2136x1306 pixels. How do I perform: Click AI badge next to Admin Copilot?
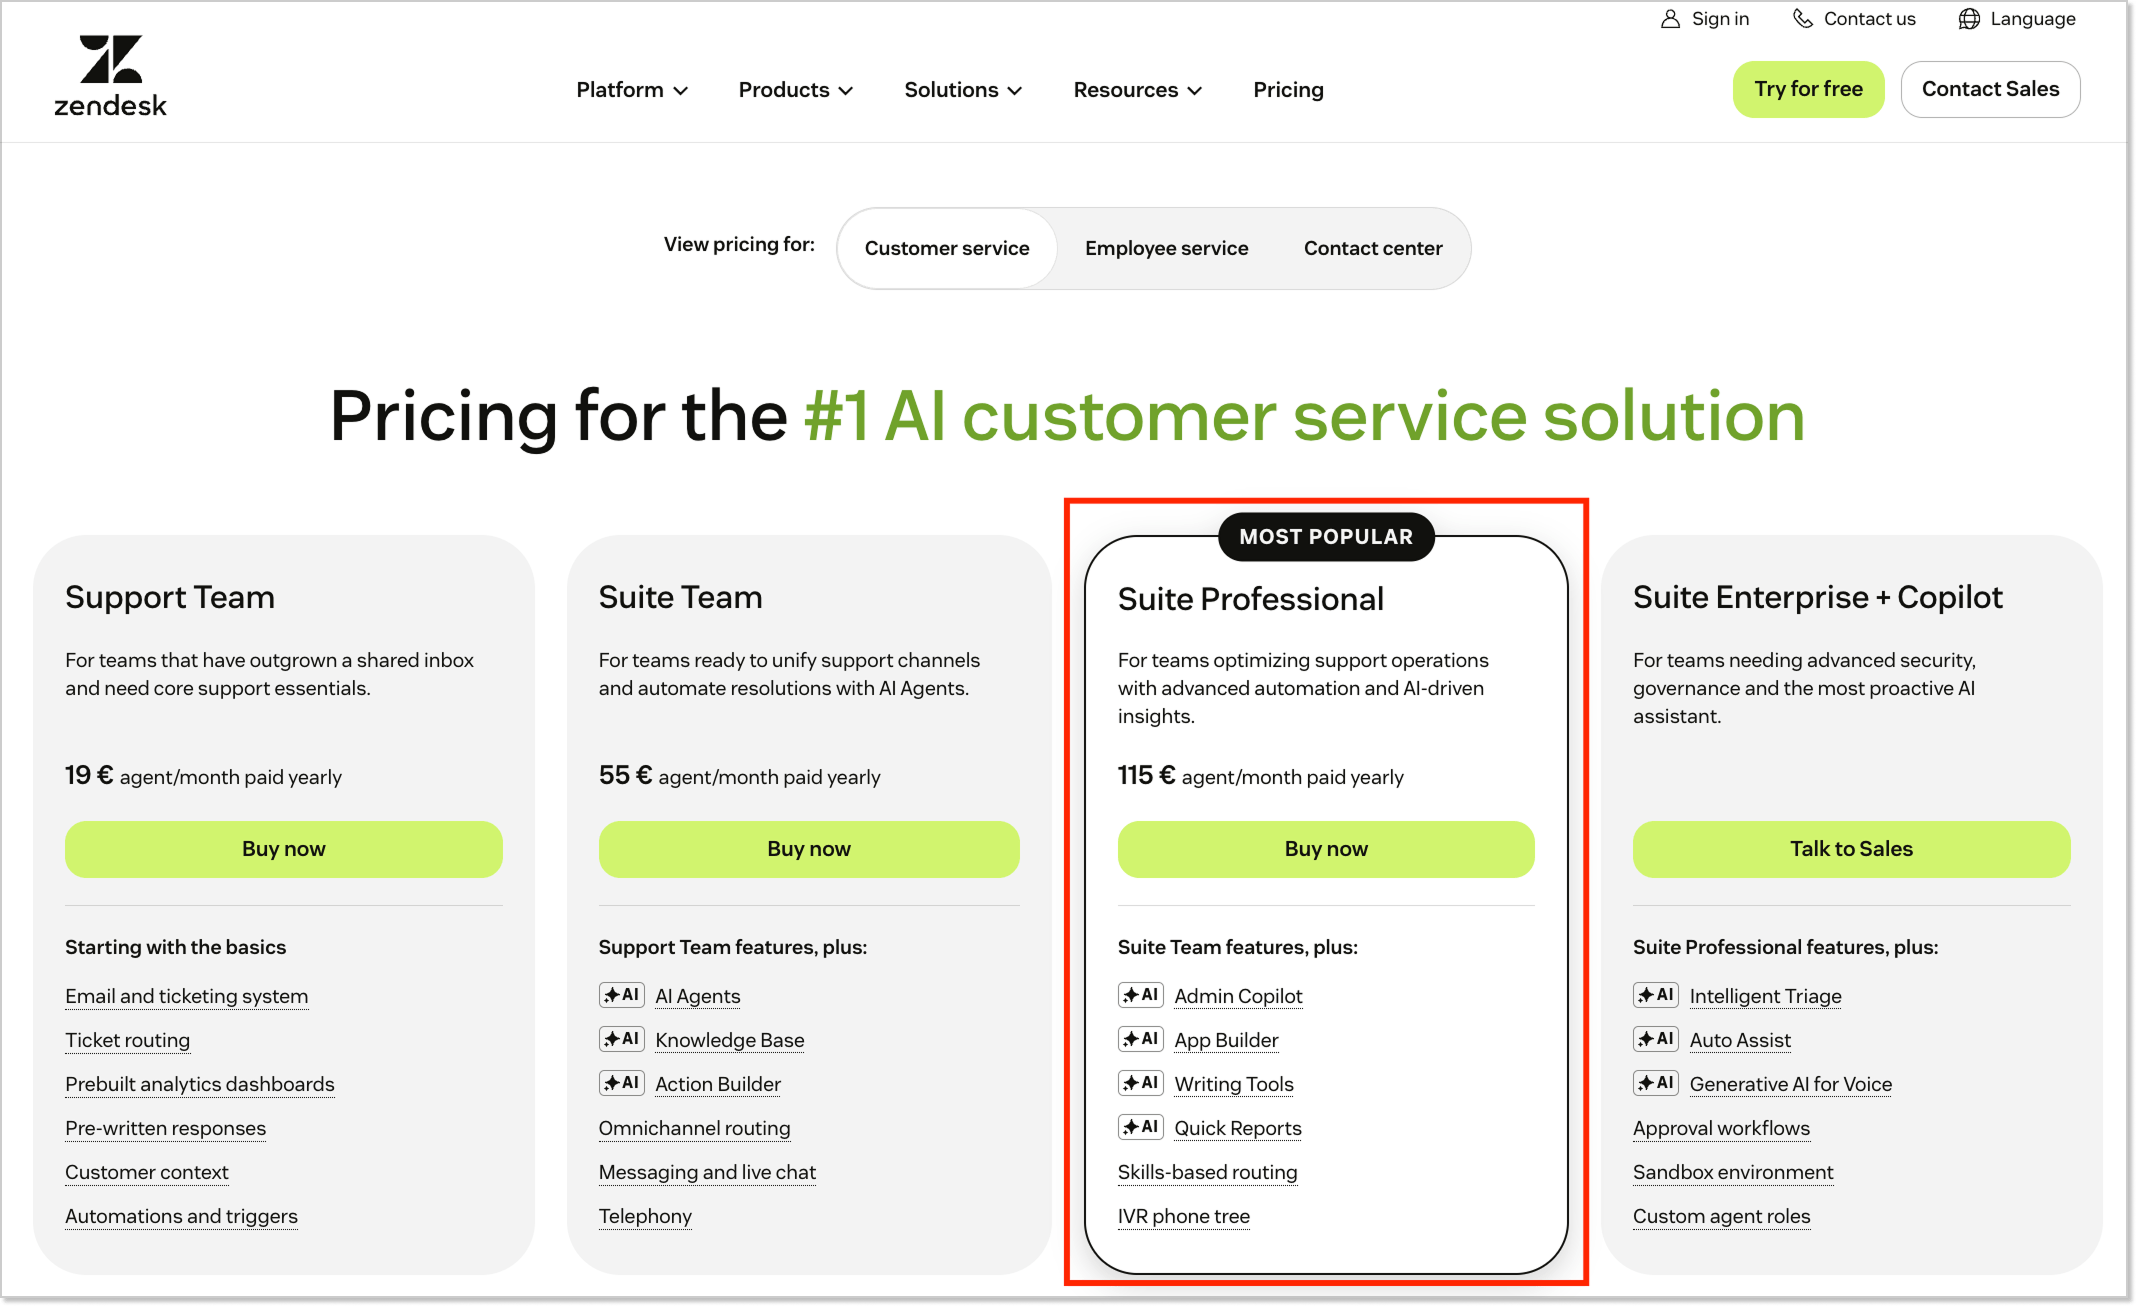(x=1140, y=995)
